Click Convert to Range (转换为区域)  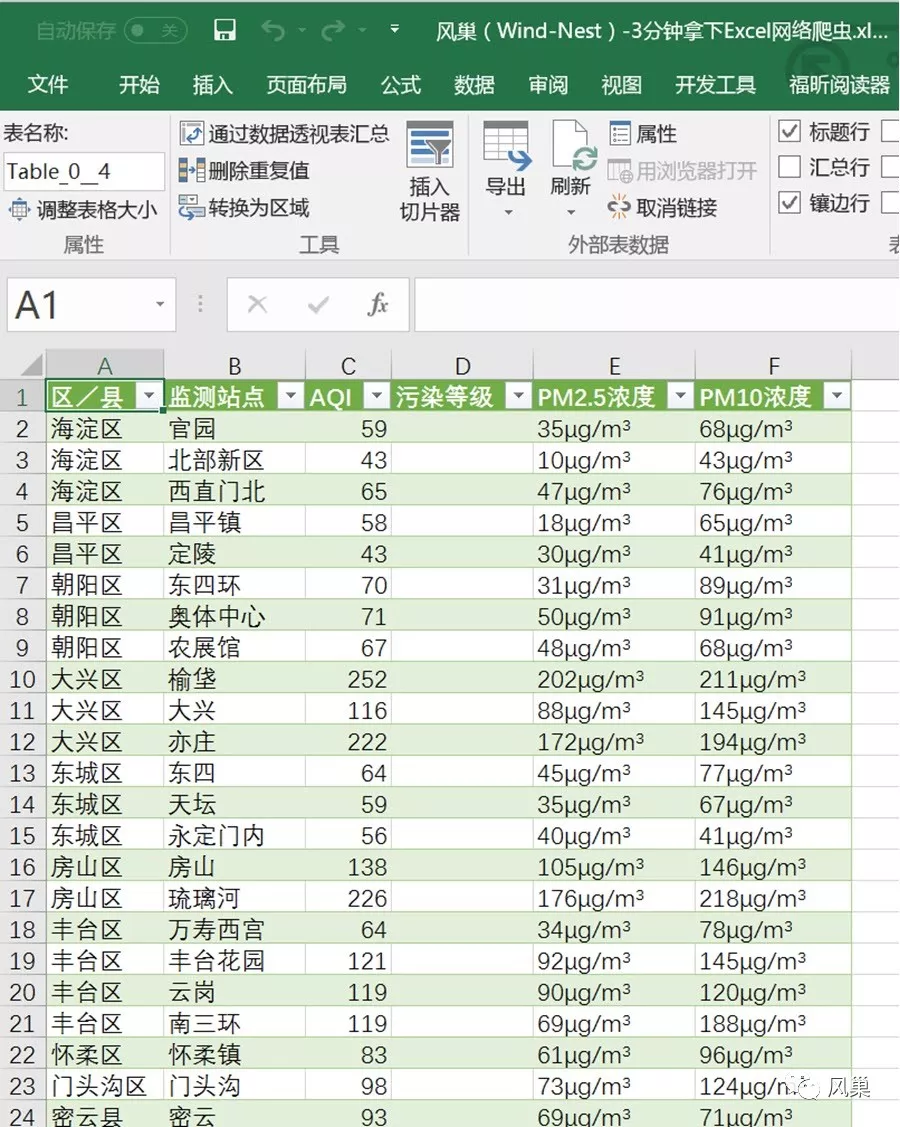[x=244, y=208]
